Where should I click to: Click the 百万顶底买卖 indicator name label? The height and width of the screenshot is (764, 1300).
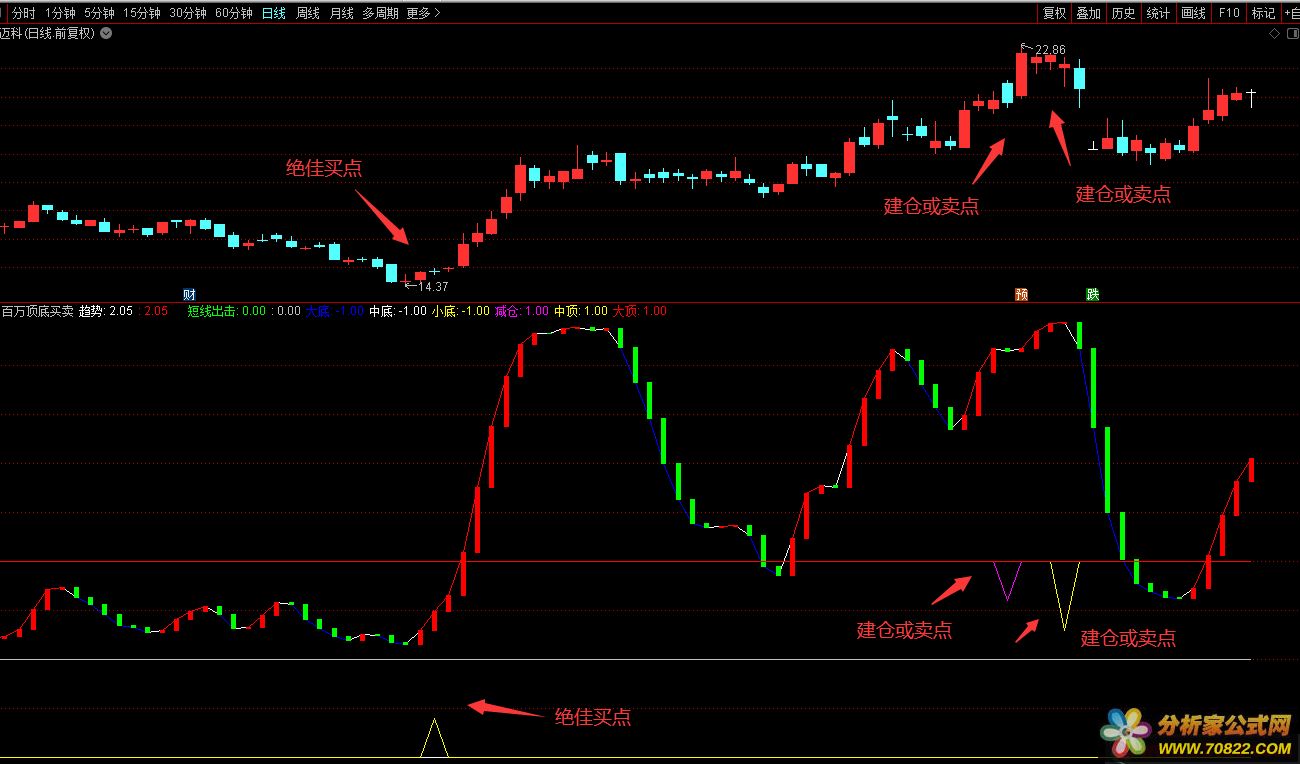(37, 311)
